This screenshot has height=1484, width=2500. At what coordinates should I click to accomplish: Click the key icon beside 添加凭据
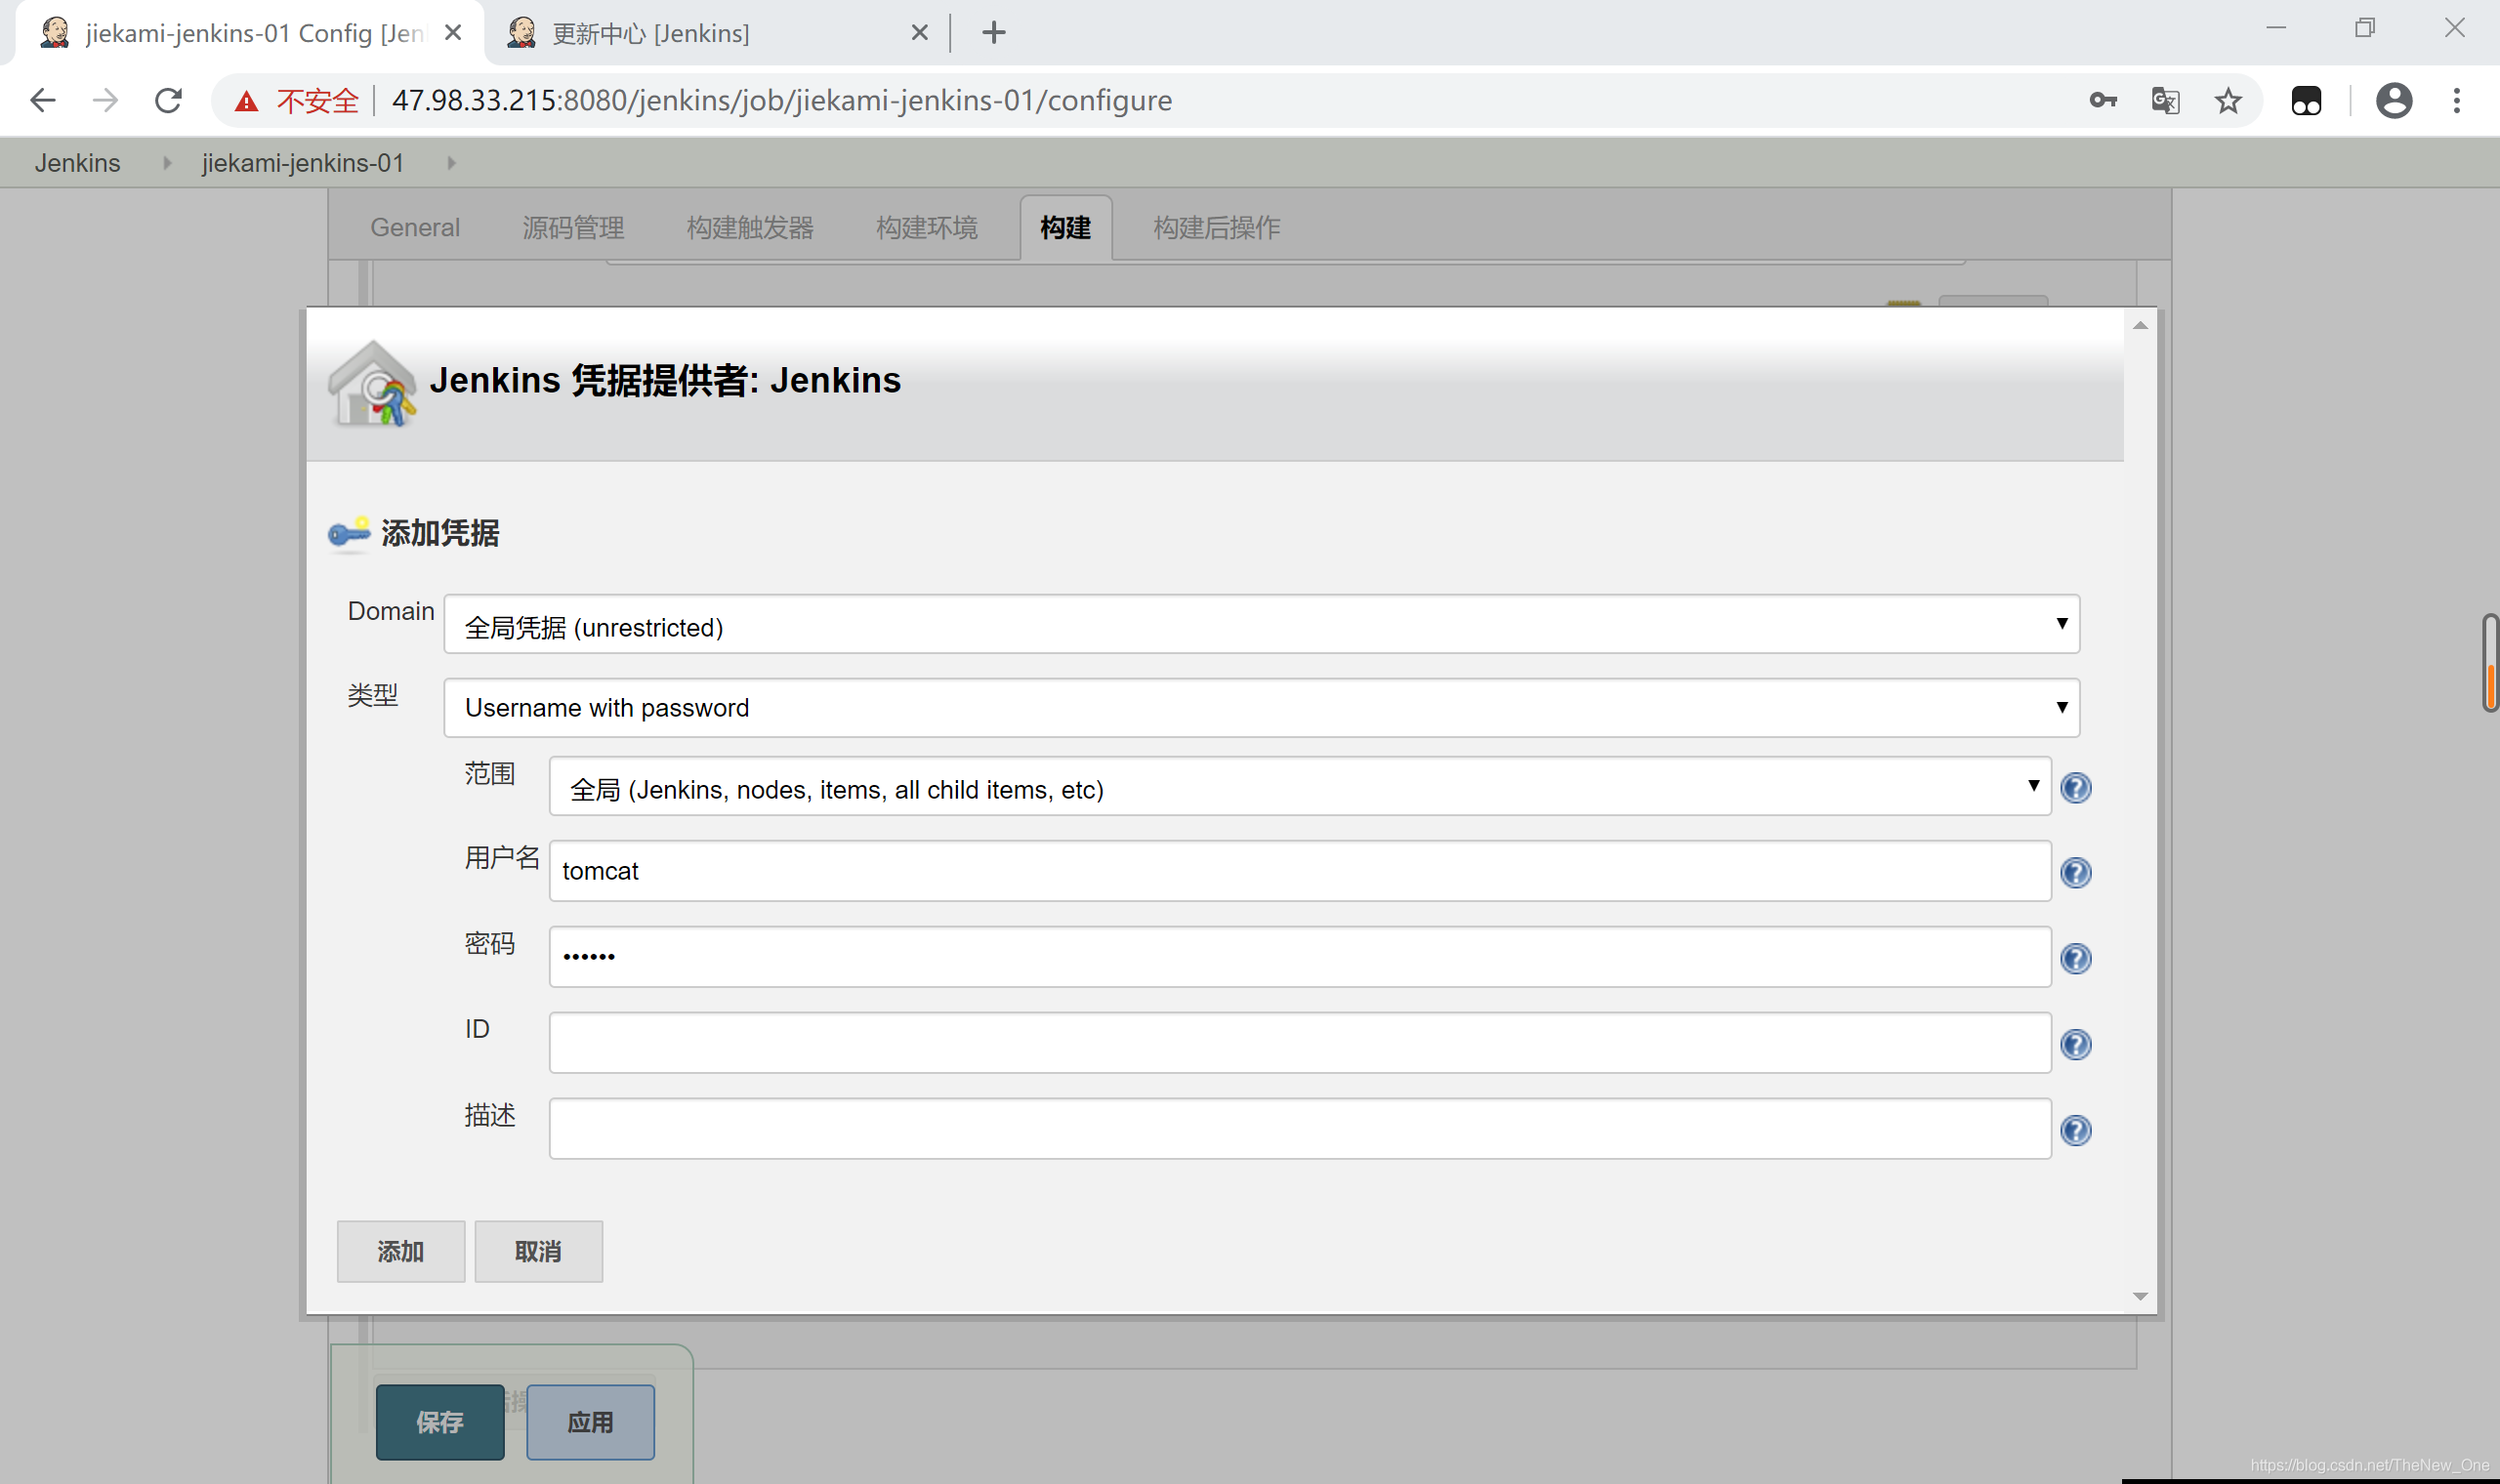pos(349,533)
